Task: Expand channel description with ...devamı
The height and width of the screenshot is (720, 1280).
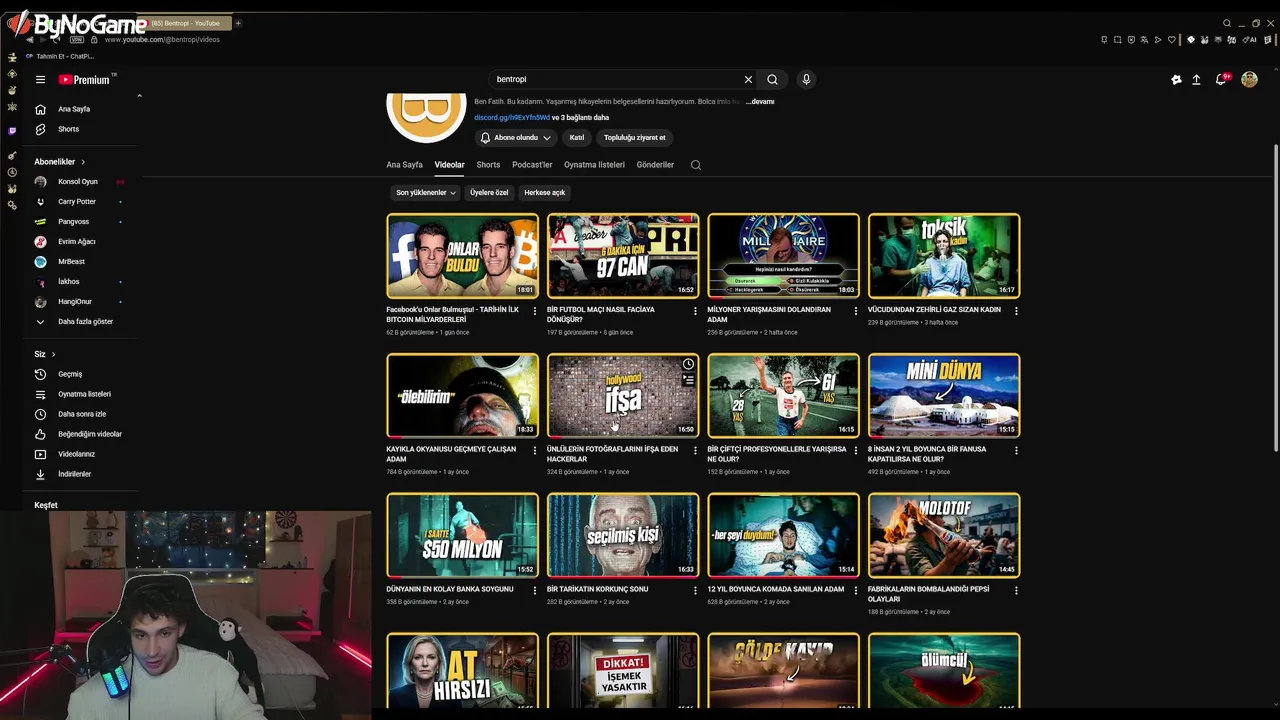Action: [x=760, y=102]
